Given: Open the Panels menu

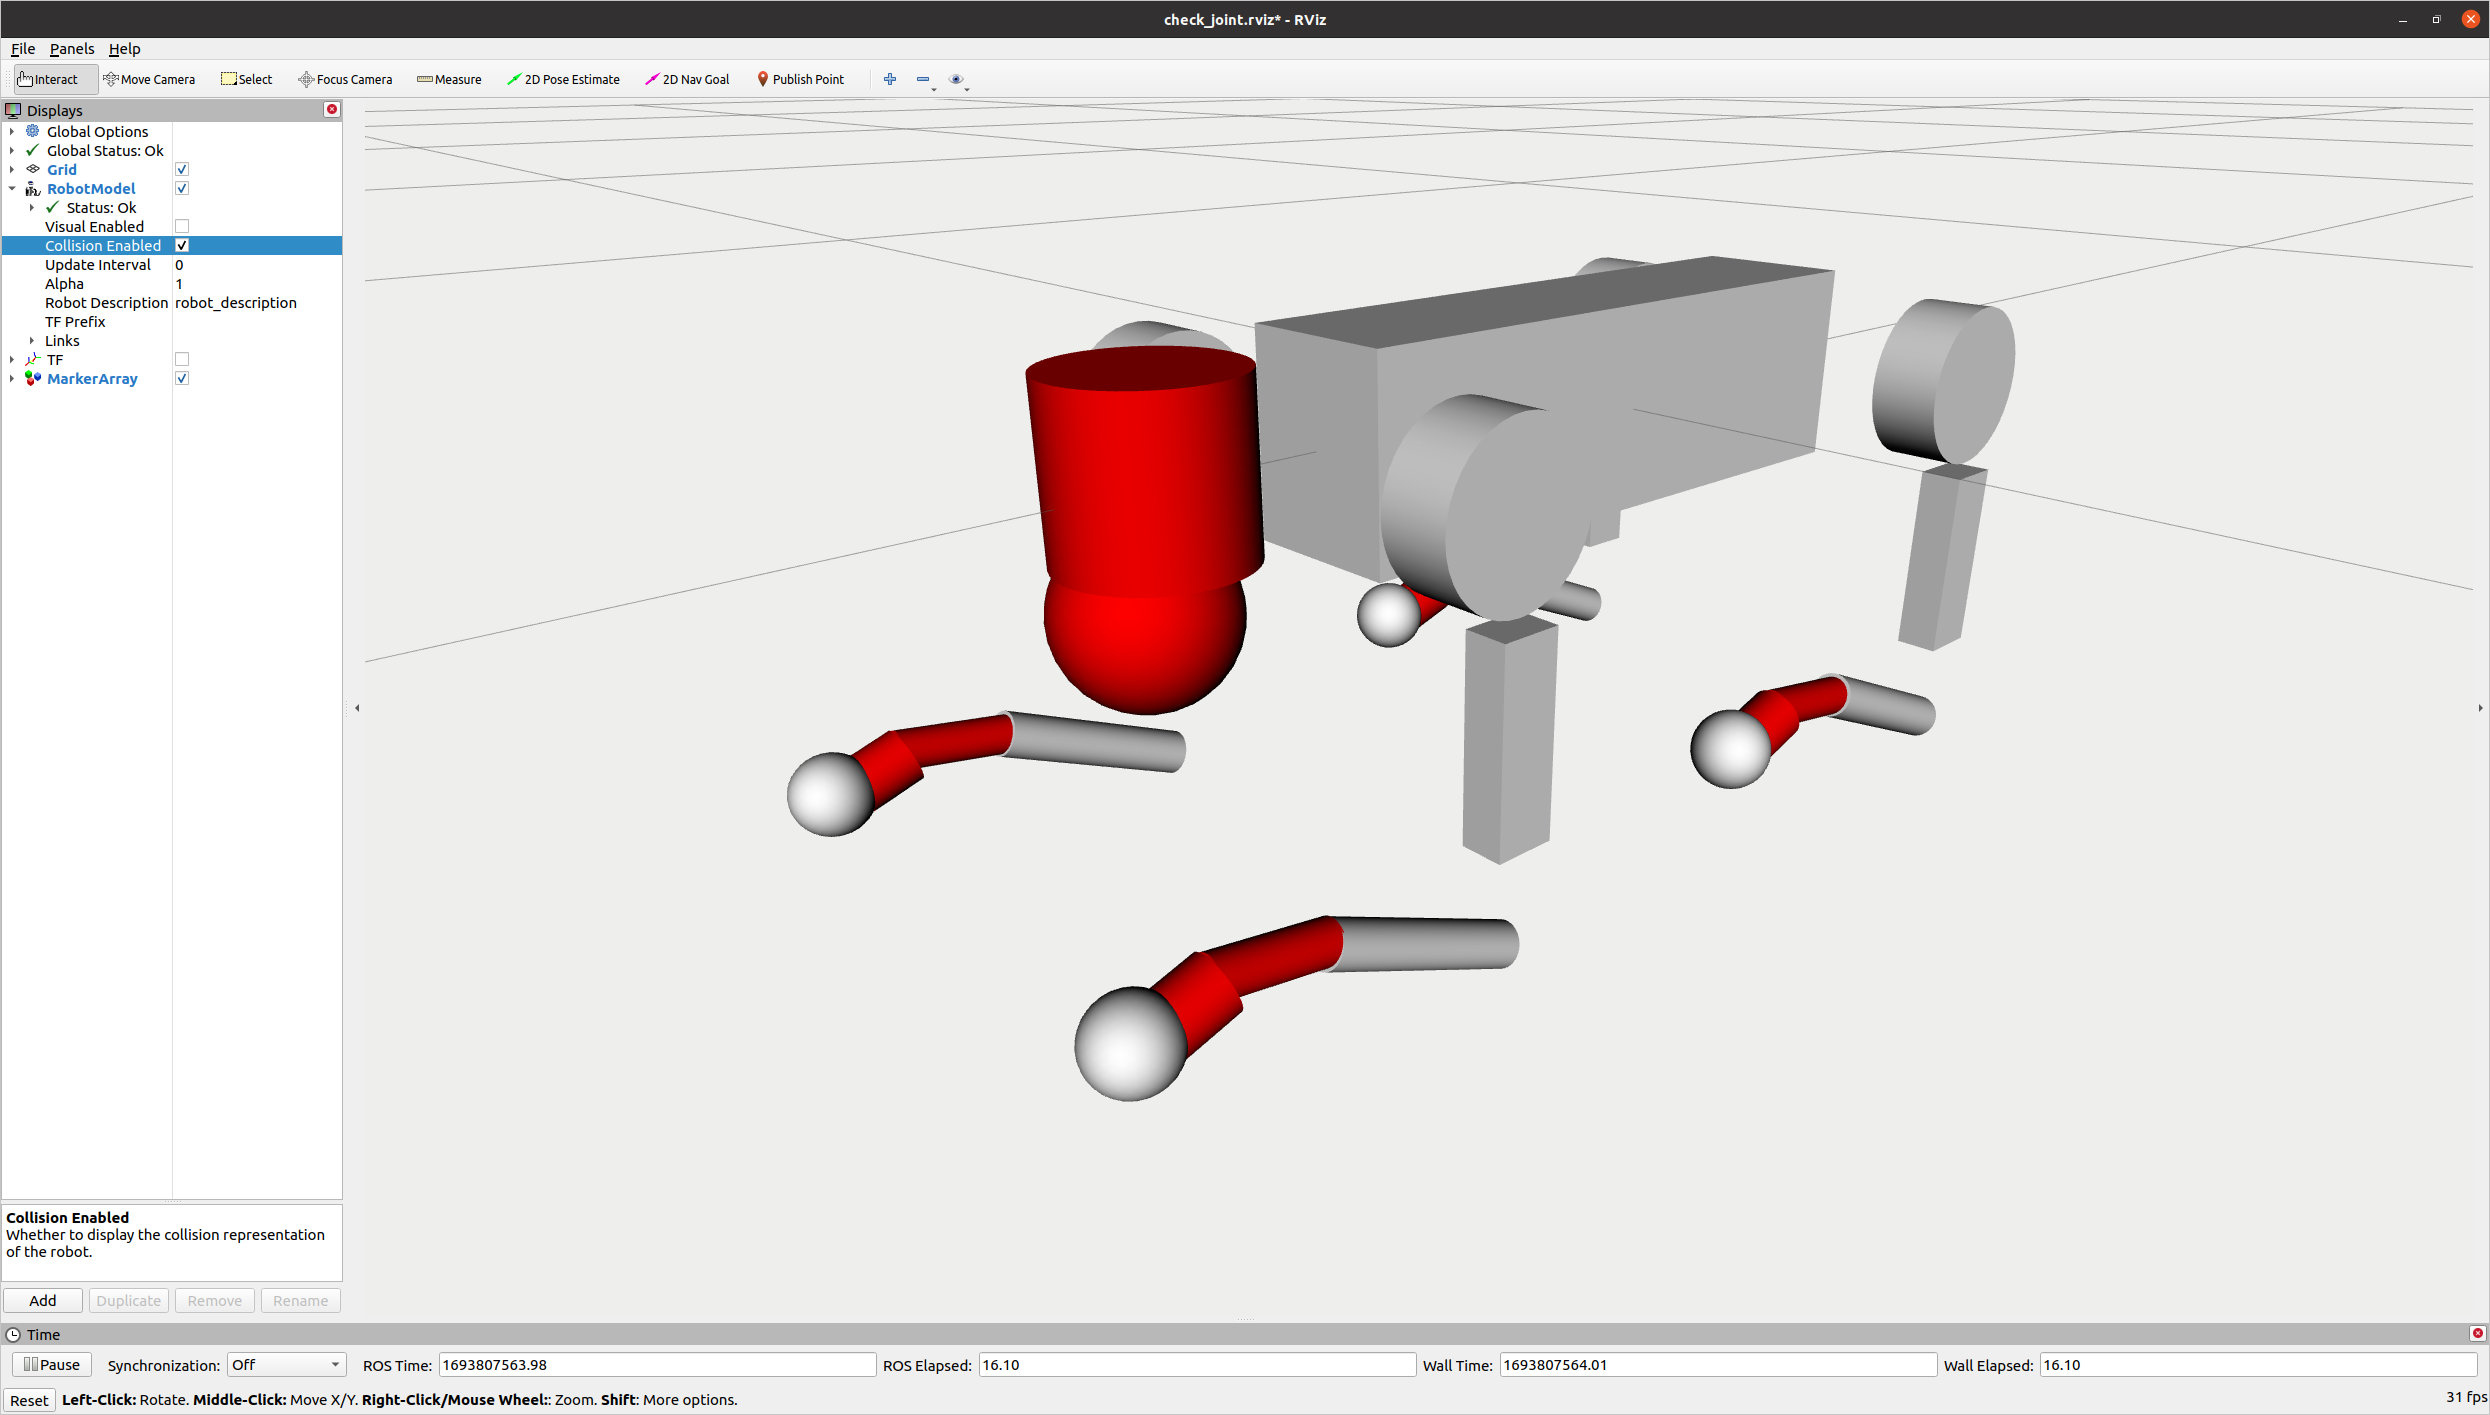Looking at the screenshot, I should pos(71,48).
